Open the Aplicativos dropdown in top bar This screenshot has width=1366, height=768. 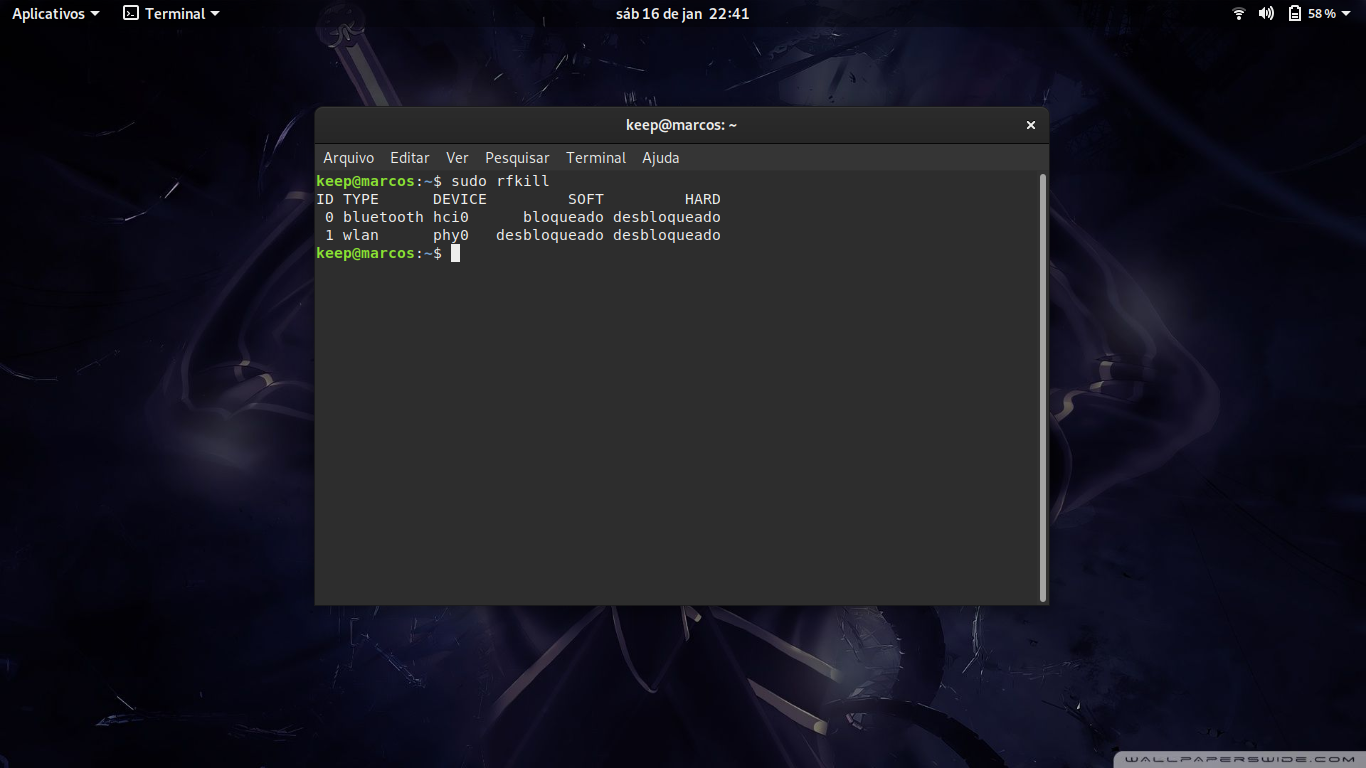(55, 14)
